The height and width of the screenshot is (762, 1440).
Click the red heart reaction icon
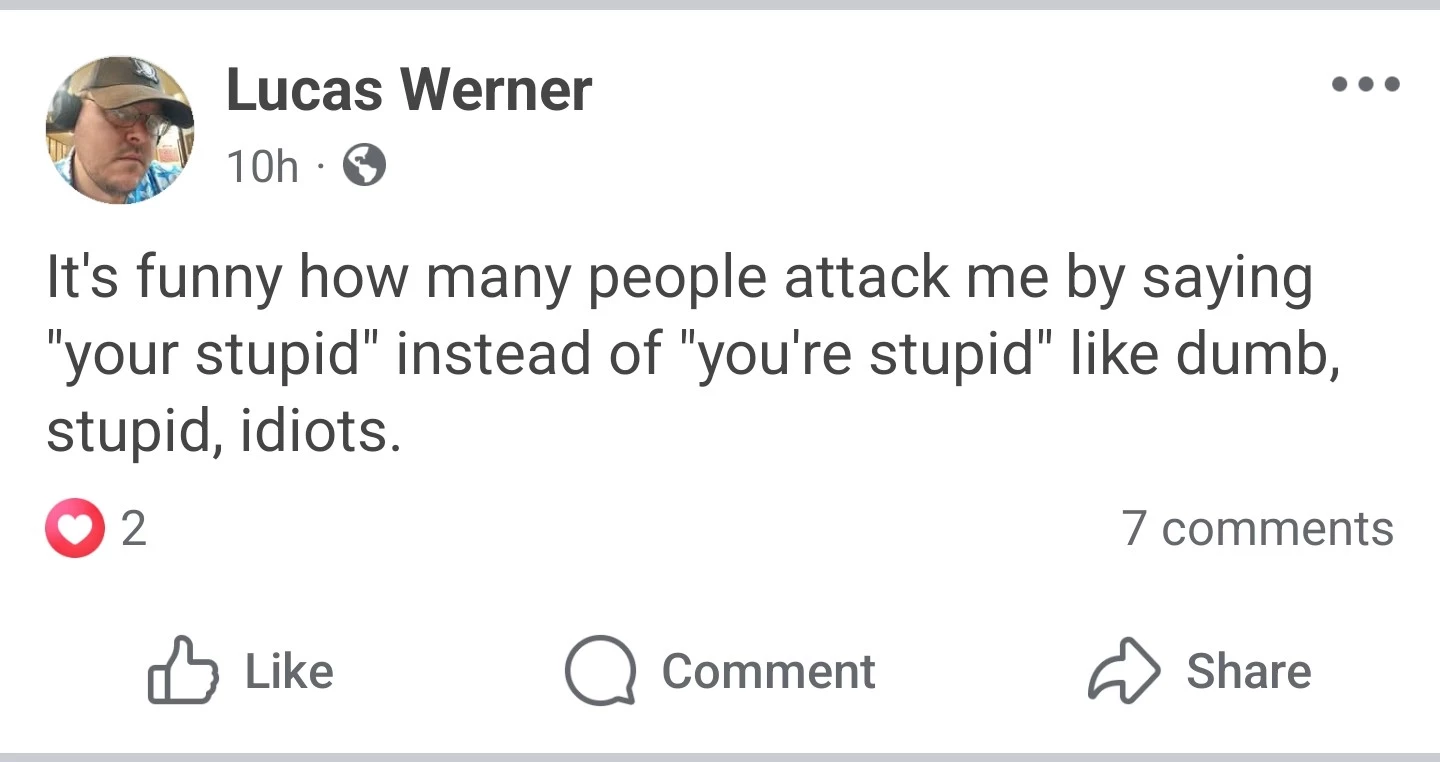[x=75, y=528]
